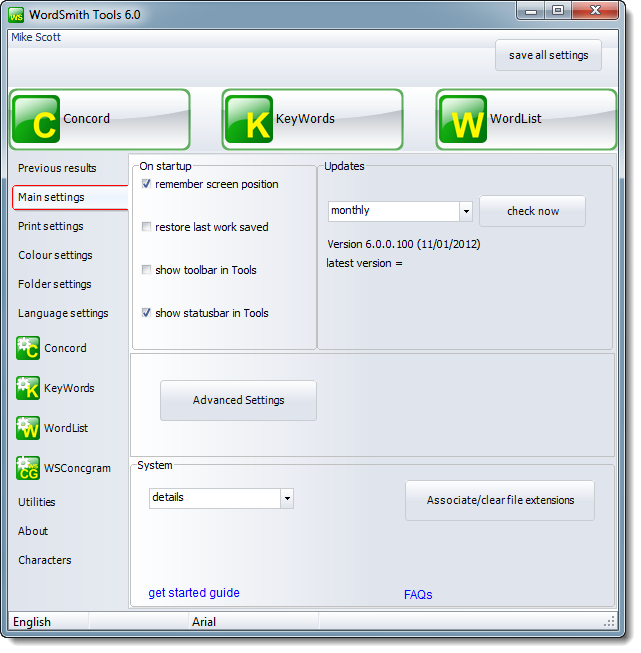Screen dimensions: 641x653
Task: Select WordList settings icon in sidebar
Action: click(x=28, y=428)
